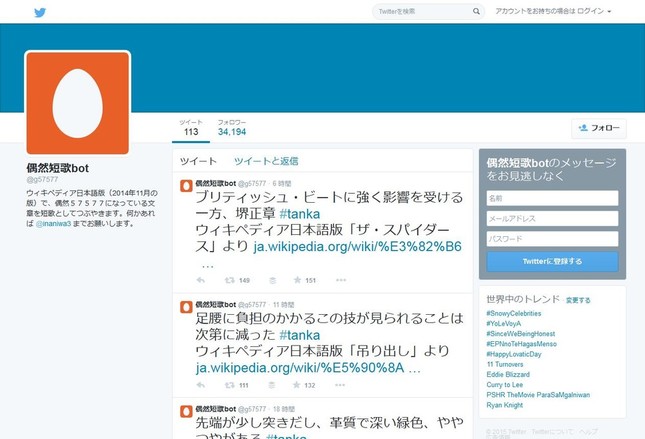The image size is (645, 439).
Task: Click the メールアドレス input field
Action: pyautogui.click(x=552, y=218)
